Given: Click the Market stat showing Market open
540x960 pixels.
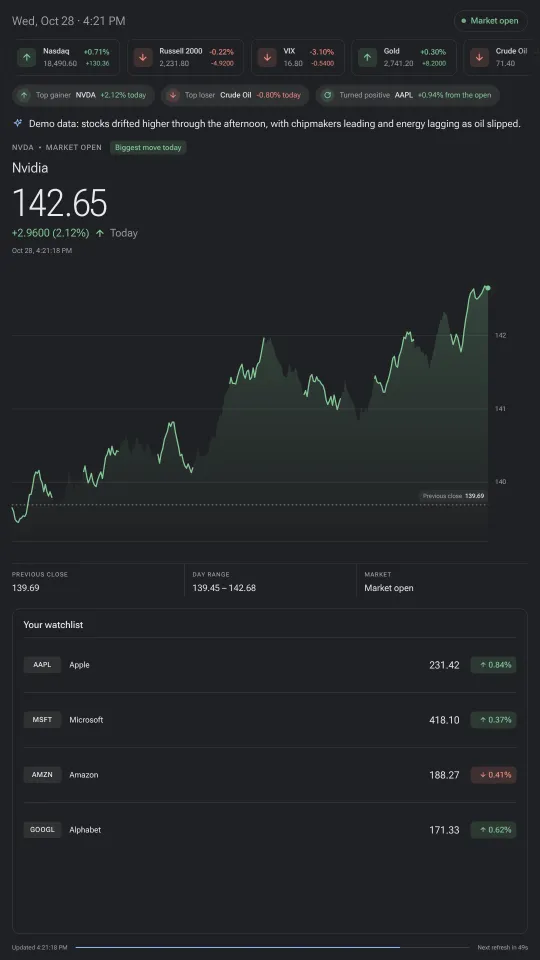Looking at the screenshot, I should [389, 588].
